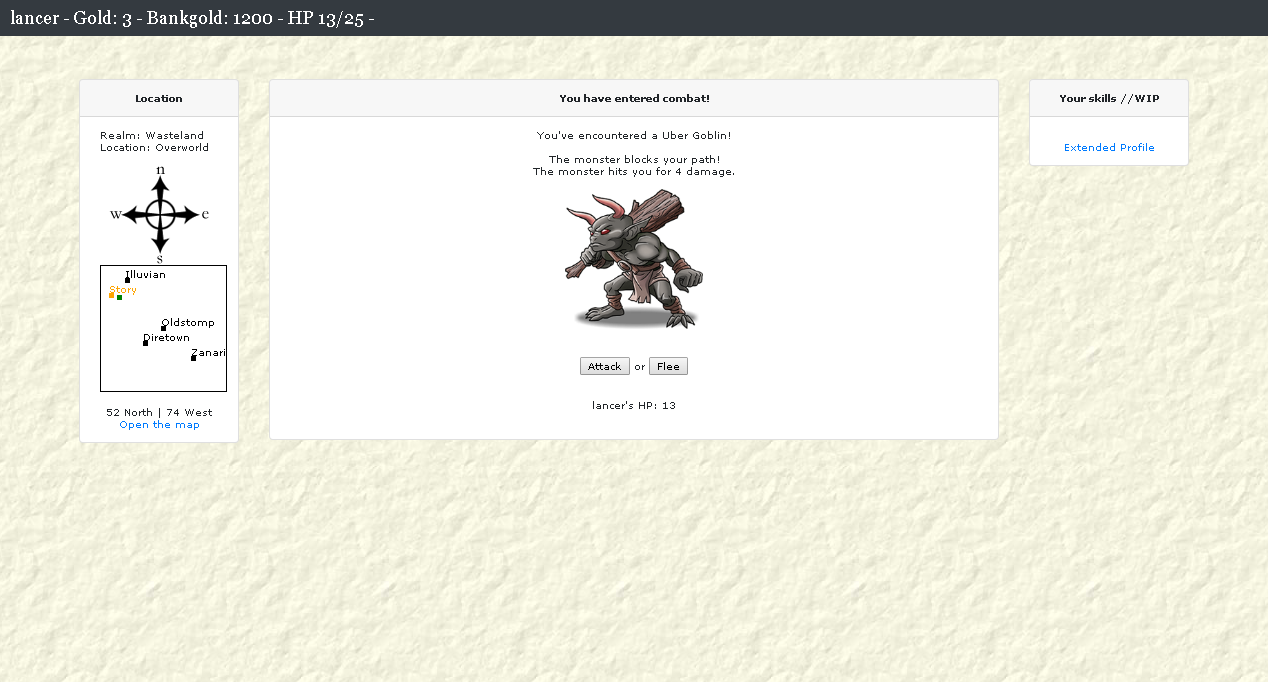
Task: Click the Diretown marker on minimap
Action: coord(145,343)
